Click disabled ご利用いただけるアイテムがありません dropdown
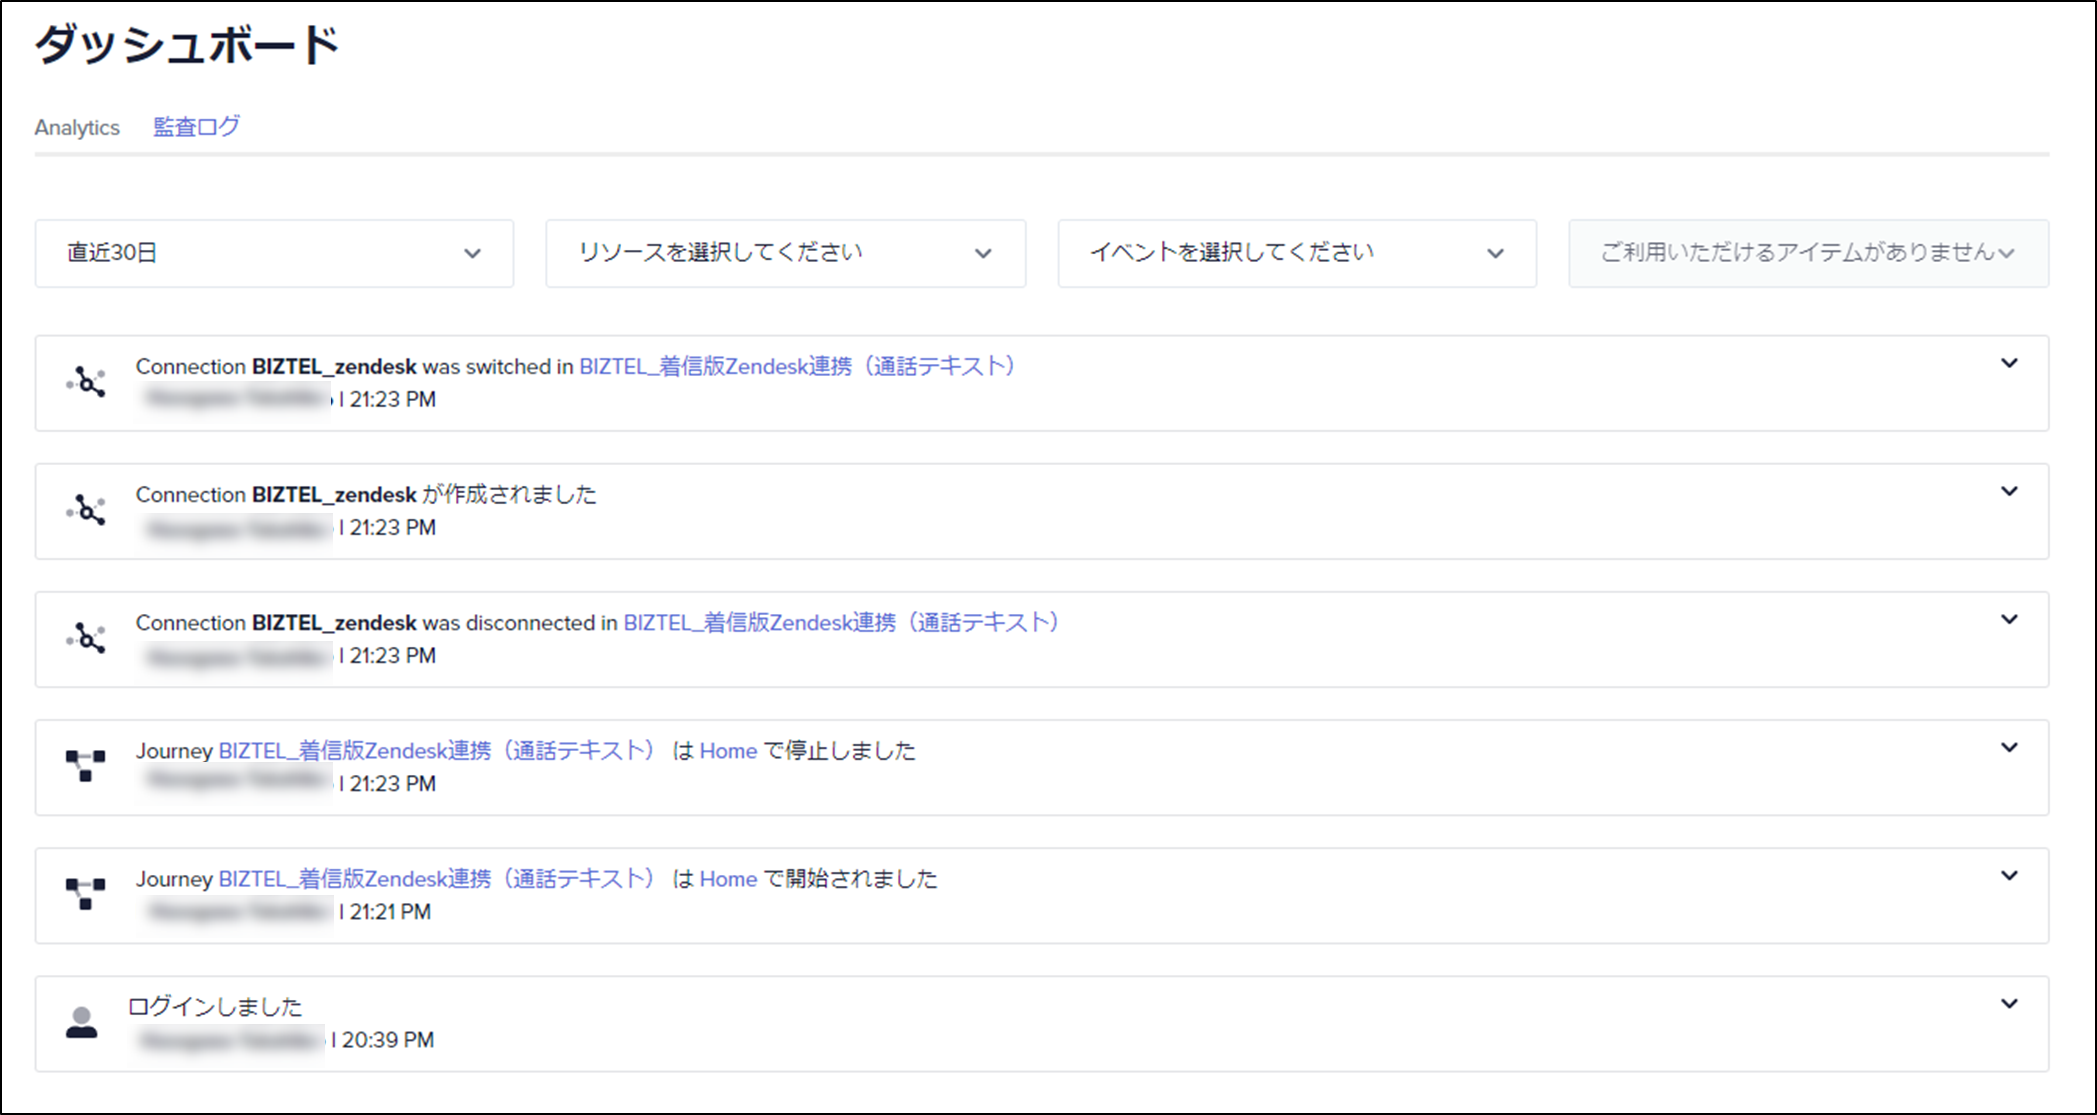Image resolution: width=2097 pixels, height=1115 pixels. [x=1808, y=254]
